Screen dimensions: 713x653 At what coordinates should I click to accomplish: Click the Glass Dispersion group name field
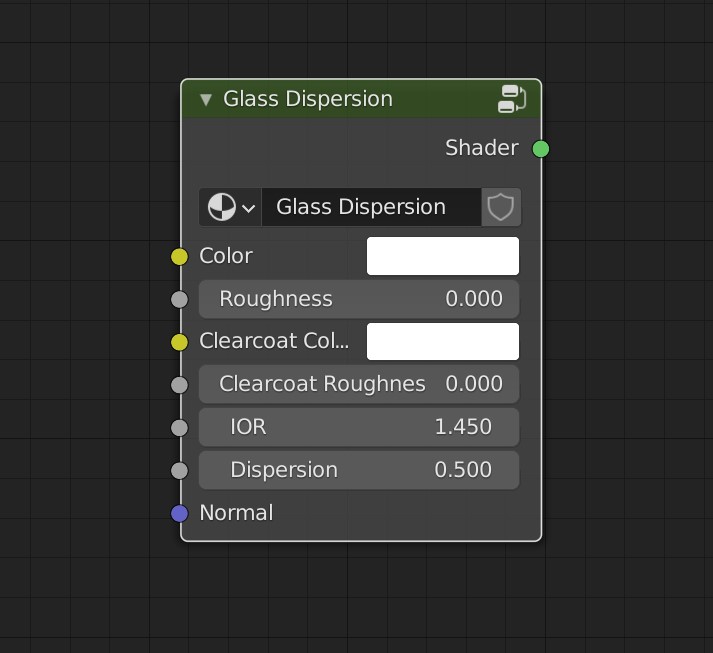pyautogui.click(x=370, y=207)
